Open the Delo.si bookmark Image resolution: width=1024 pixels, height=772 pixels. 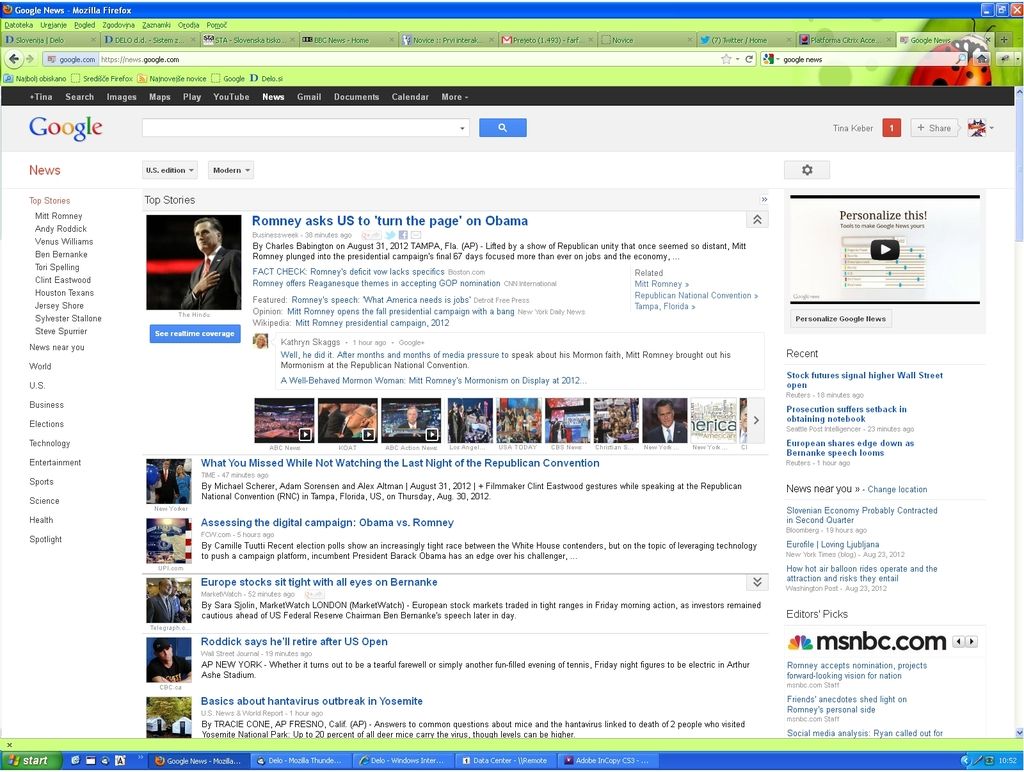pos(266,78)
